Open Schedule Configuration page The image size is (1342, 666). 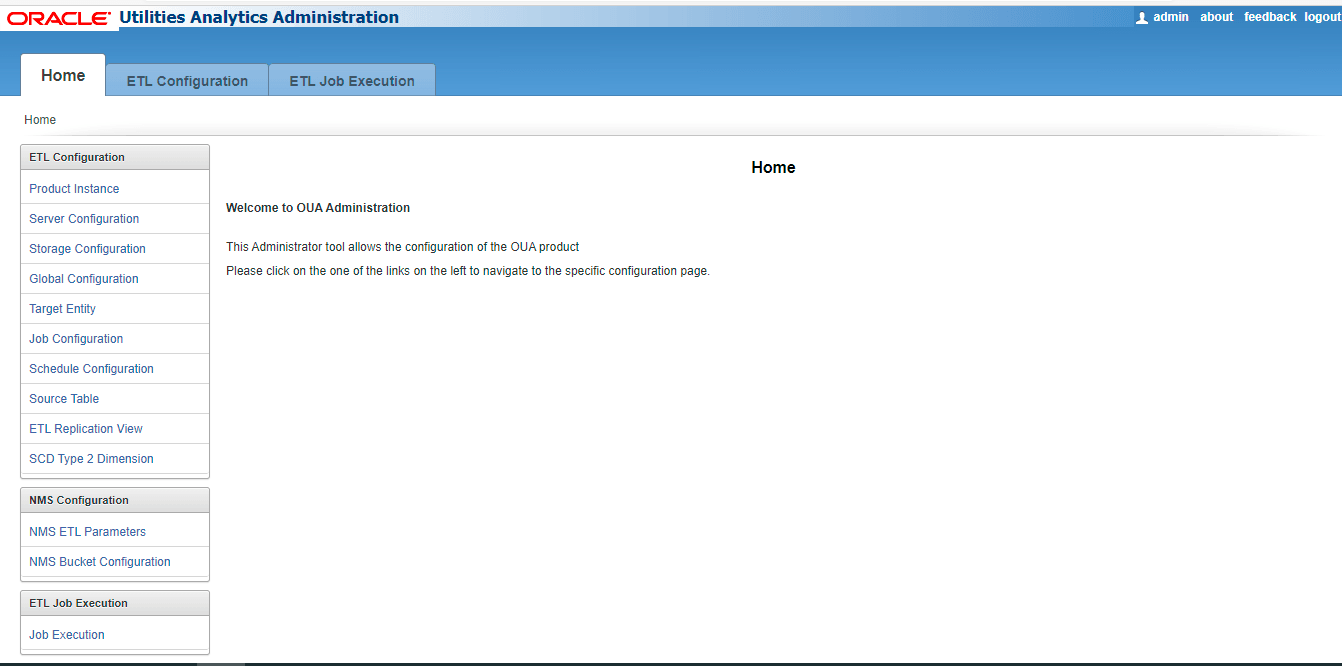pyautogui.click(x=91, y=368)
